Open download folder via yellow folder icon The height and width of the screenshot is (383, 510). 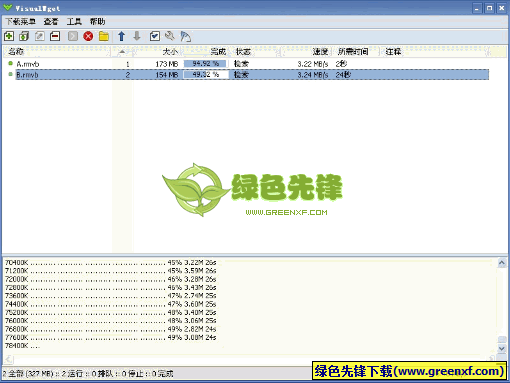pyautogui.click(x=104, y=36)
